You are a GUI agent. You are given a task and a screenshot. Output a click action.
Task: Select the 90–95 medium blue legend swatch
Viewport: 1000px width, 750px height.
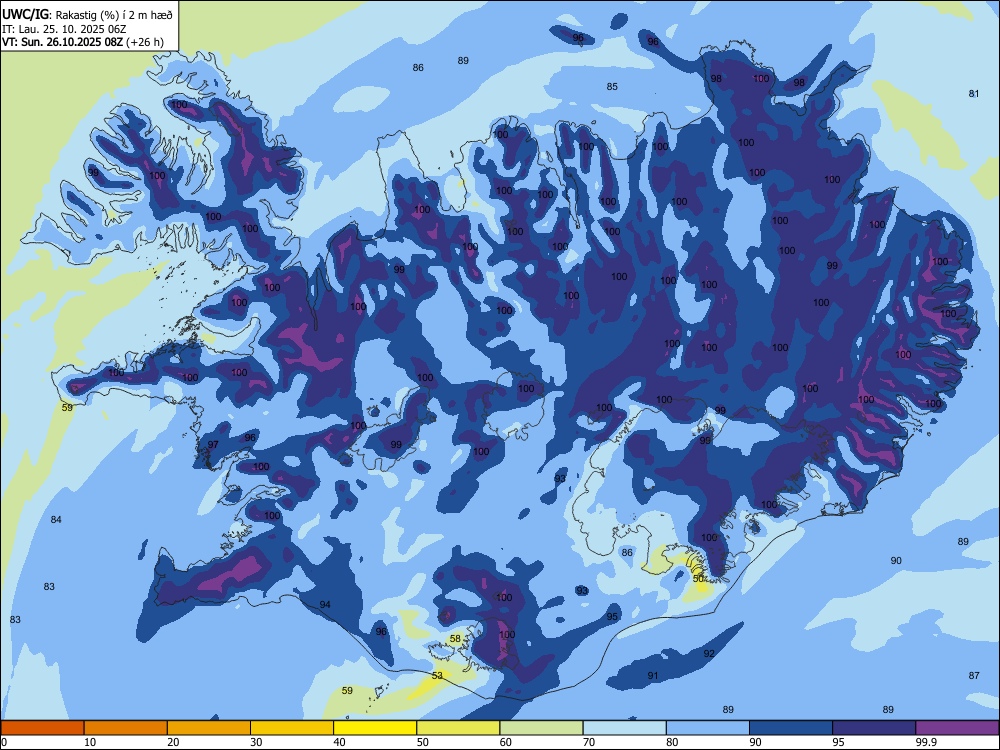tap(791, 728)
